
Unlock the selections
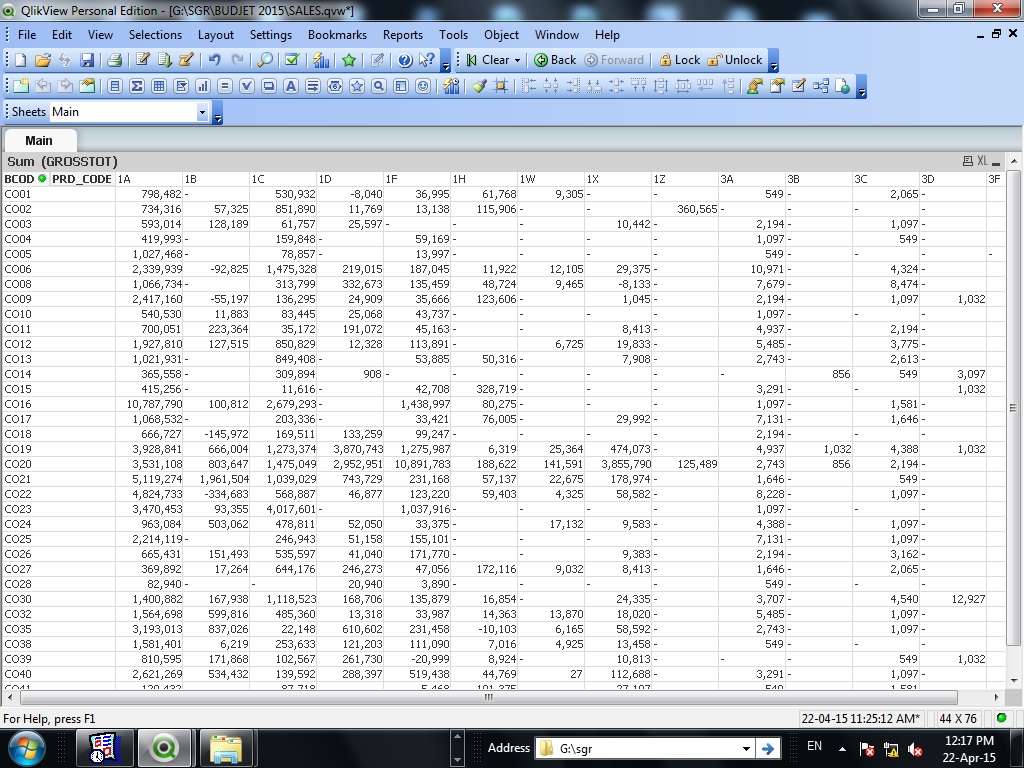point(734,60)
